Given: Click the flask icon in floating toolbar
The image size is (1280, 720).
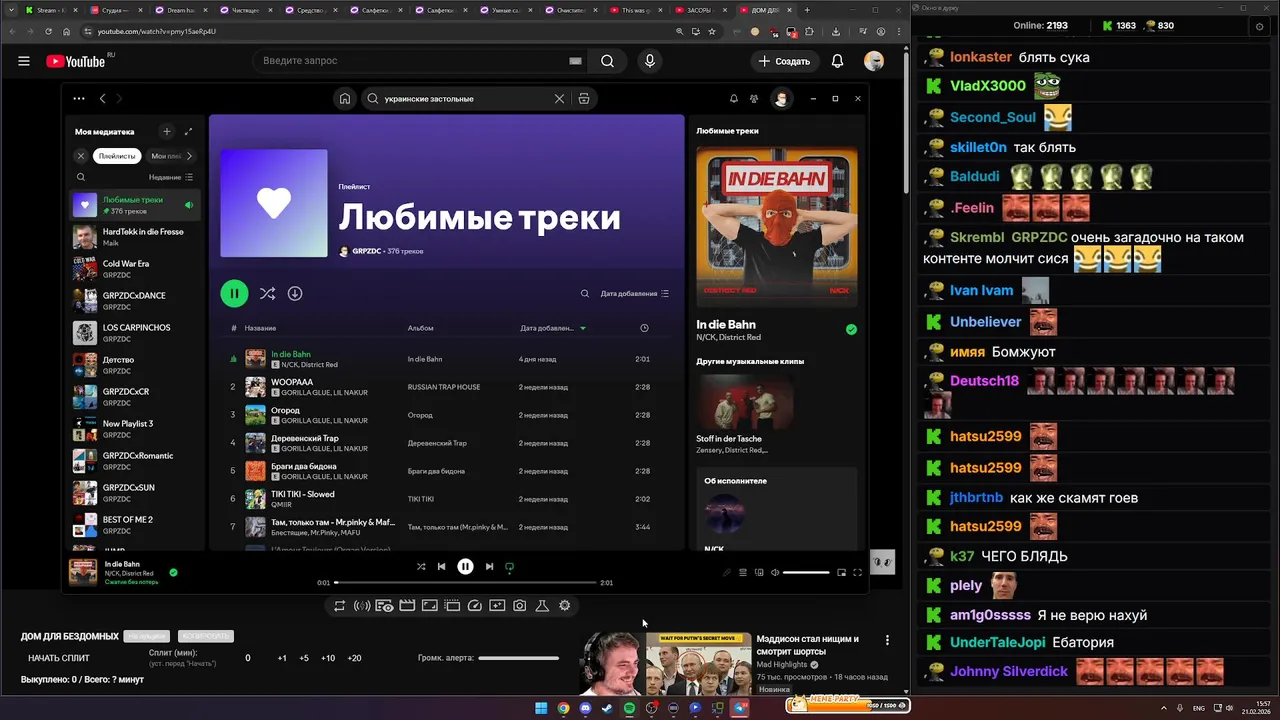Looking at the screenshot, I should 542,606.
